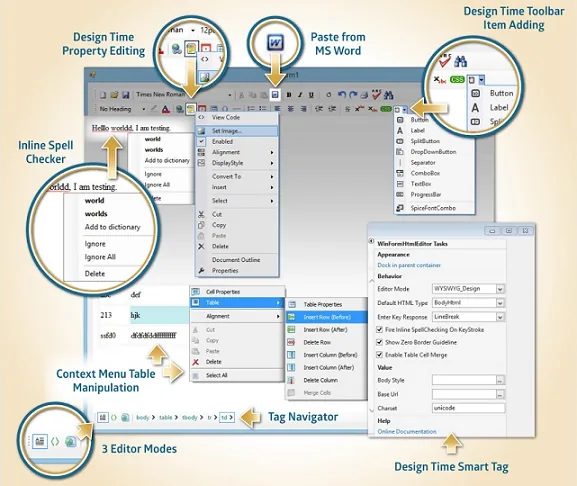577x486 pixels.
Task: Select Insert Row (After) from submenu
Action: [x=326, y=330]
